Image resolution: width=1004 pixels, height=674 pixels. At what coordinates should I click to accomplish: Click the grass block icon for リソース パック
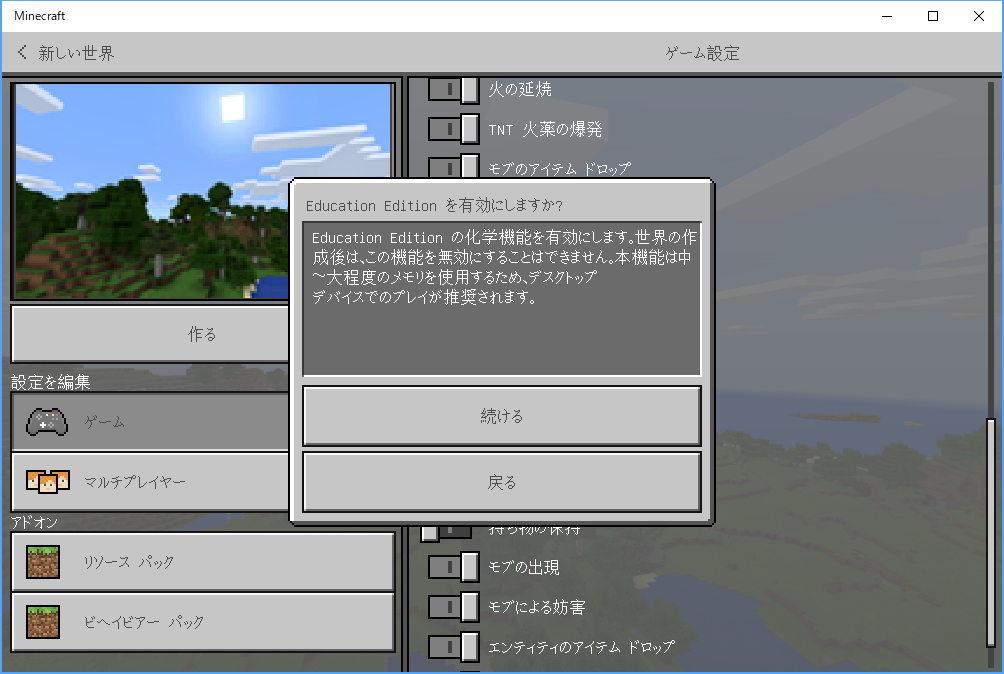pyautogui.click(x=43, y=562)
